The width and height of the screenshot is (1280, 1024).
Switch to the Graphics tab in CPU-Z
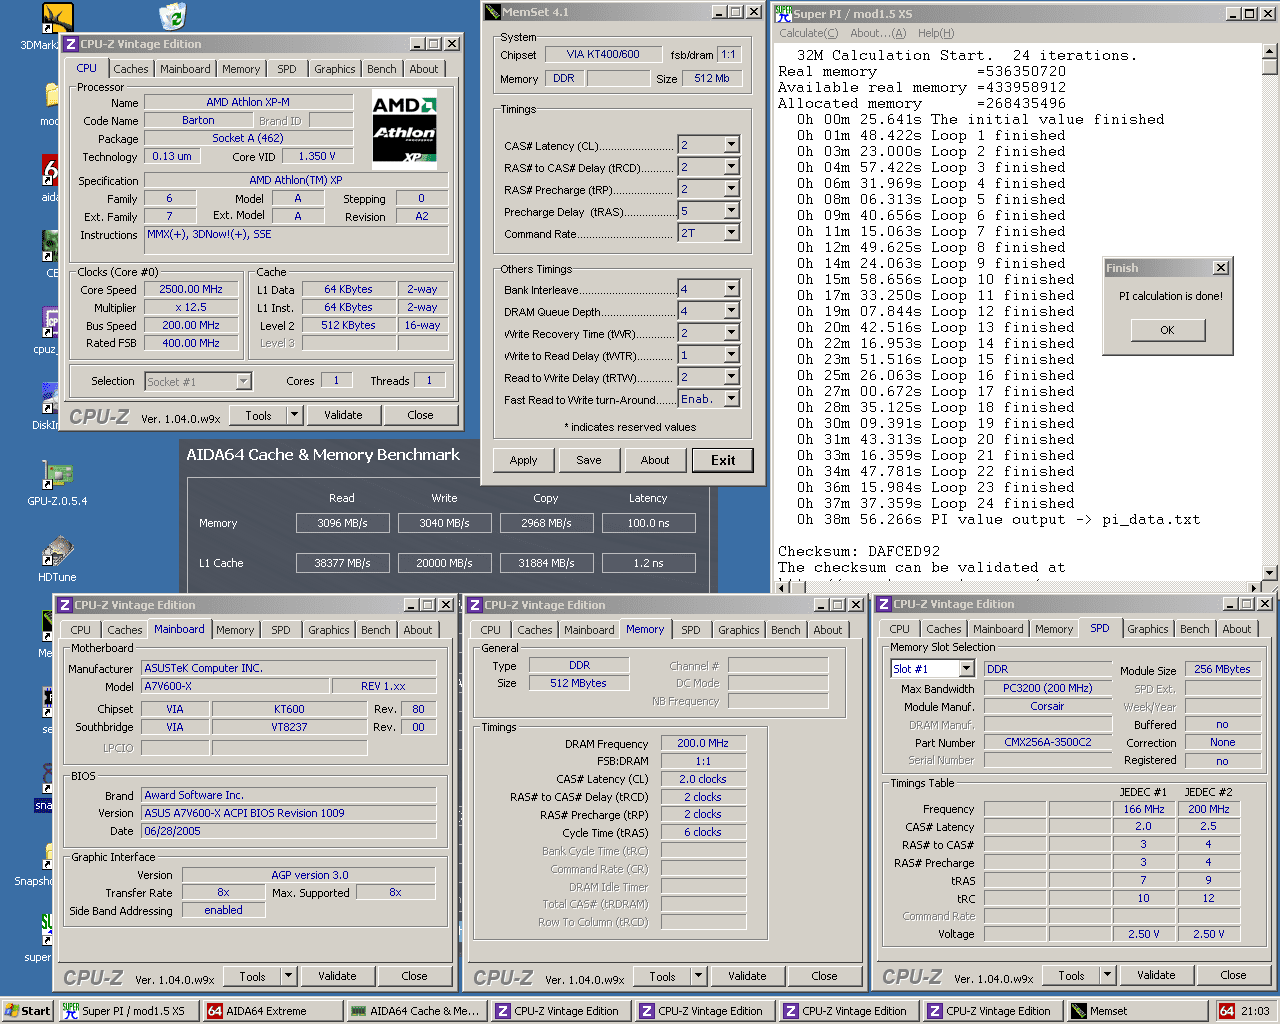pyautogui.click(x=334, y=68)
